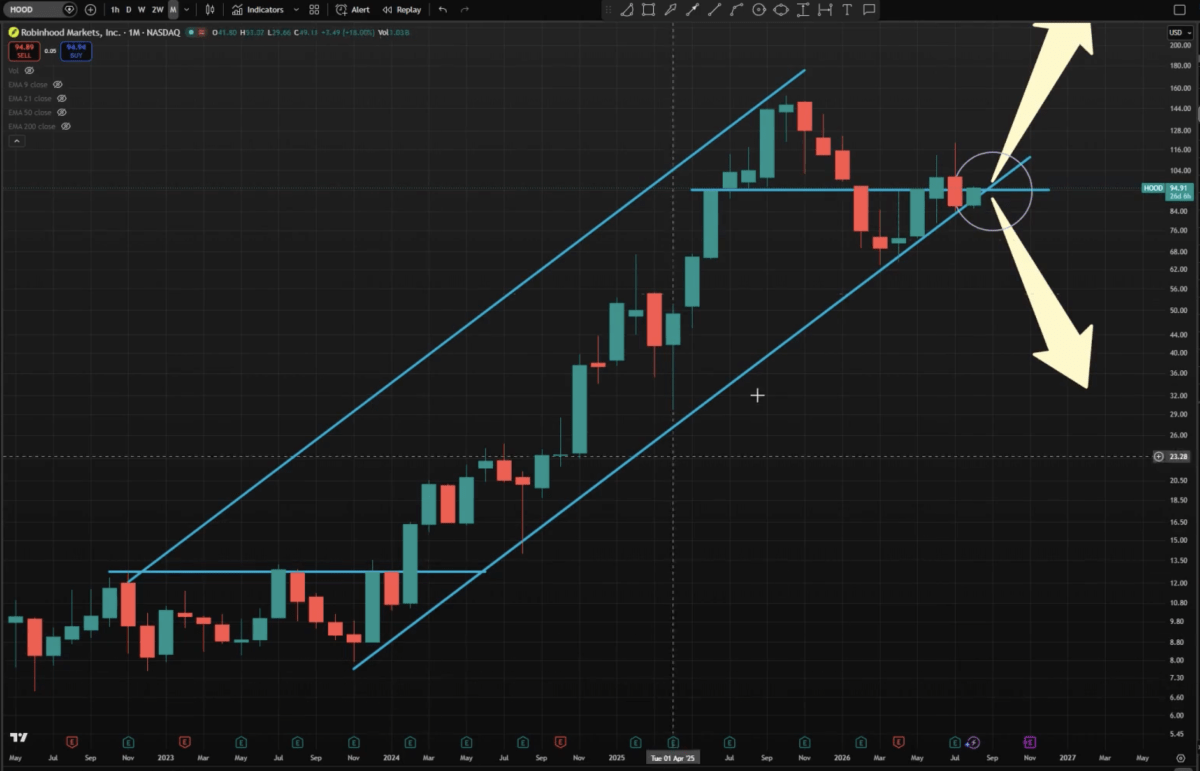Screen dimensions: 1200x771
Task: Select the rectangle drawing tool
Action: pos(648,10)
